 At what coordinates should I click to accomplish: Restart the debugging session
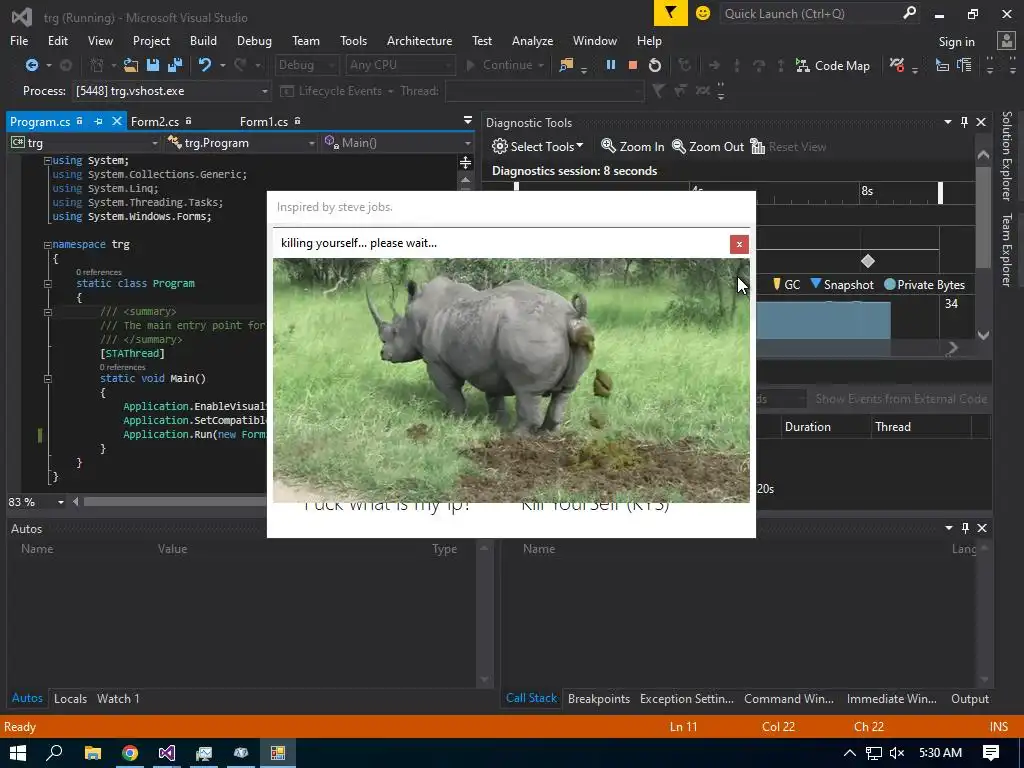point(655,65)
